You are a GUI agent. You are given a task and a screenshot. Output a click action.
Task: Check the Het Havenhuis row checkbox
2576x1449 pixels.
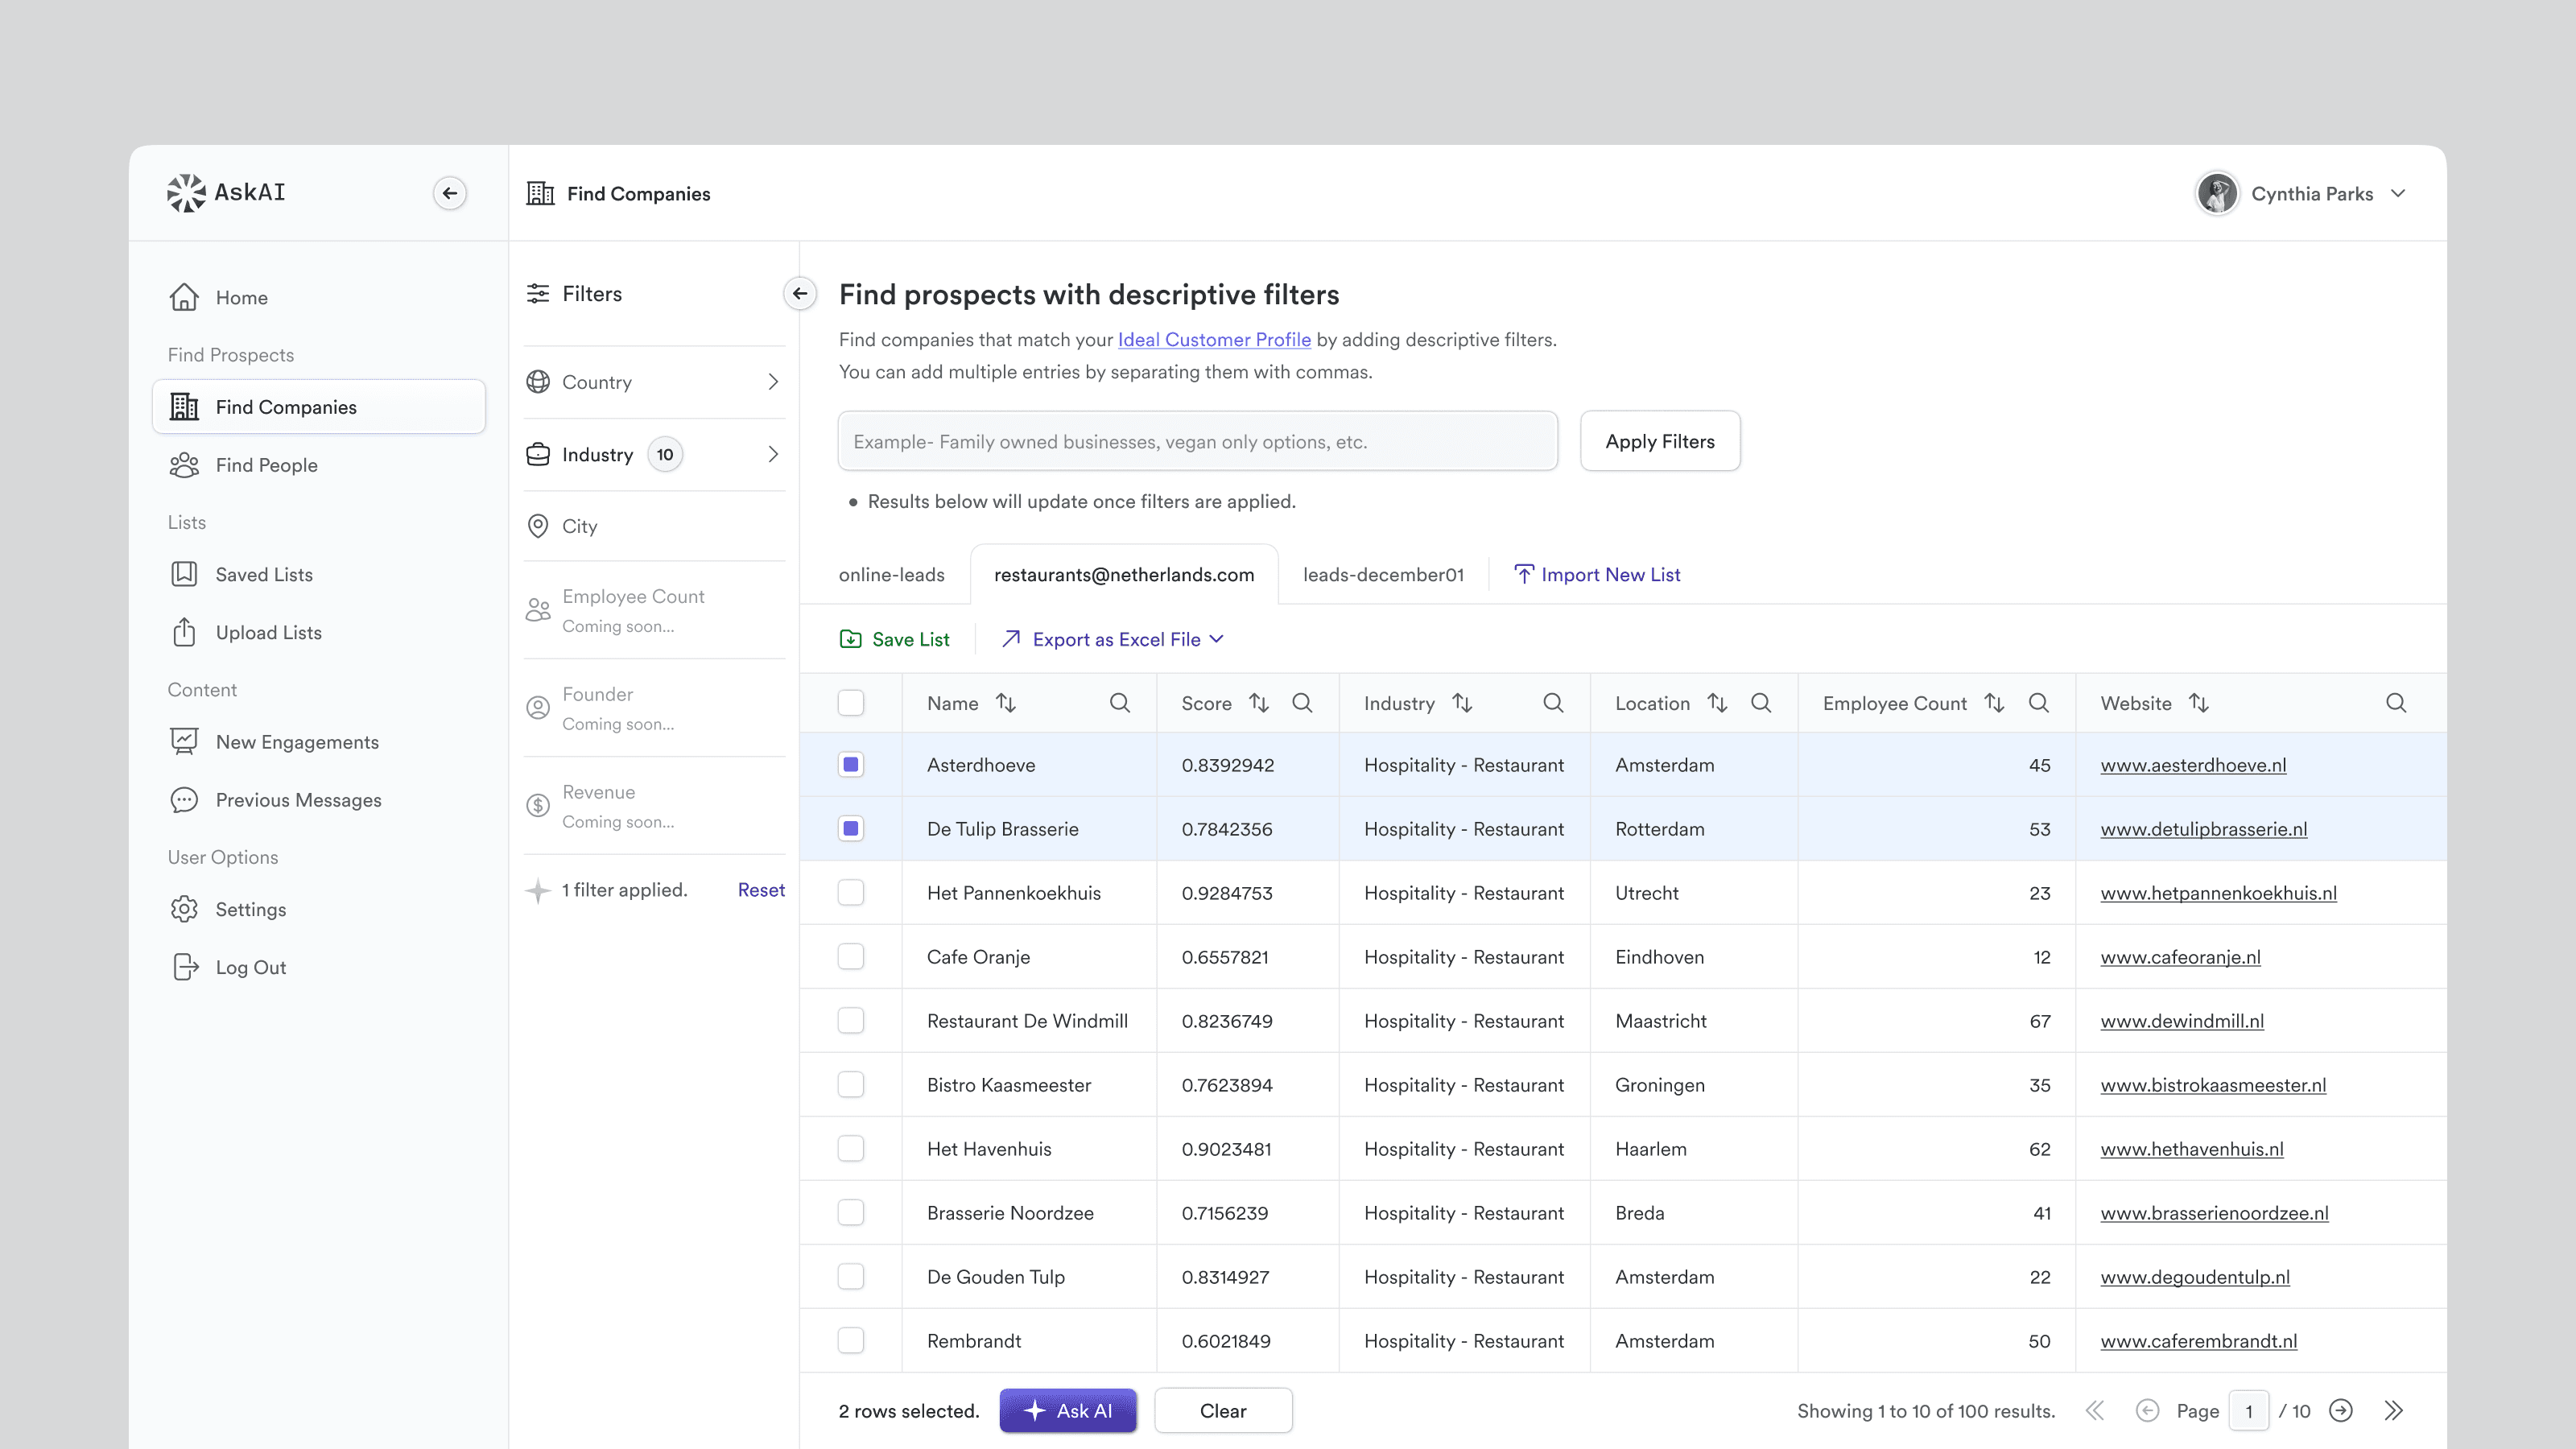pos(851,1149)
